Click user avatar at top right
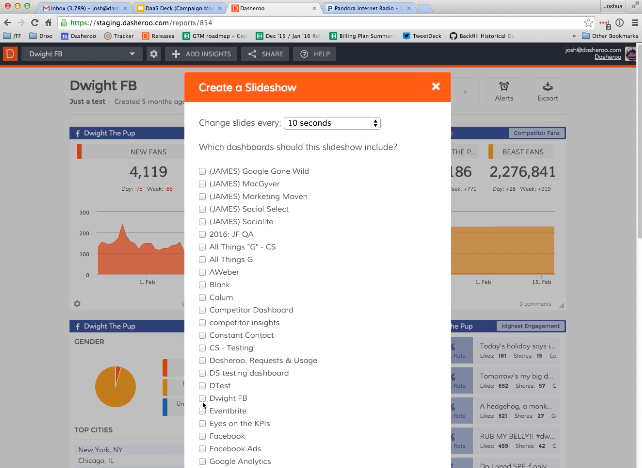 pyautogui.click(x=631, y=54)
